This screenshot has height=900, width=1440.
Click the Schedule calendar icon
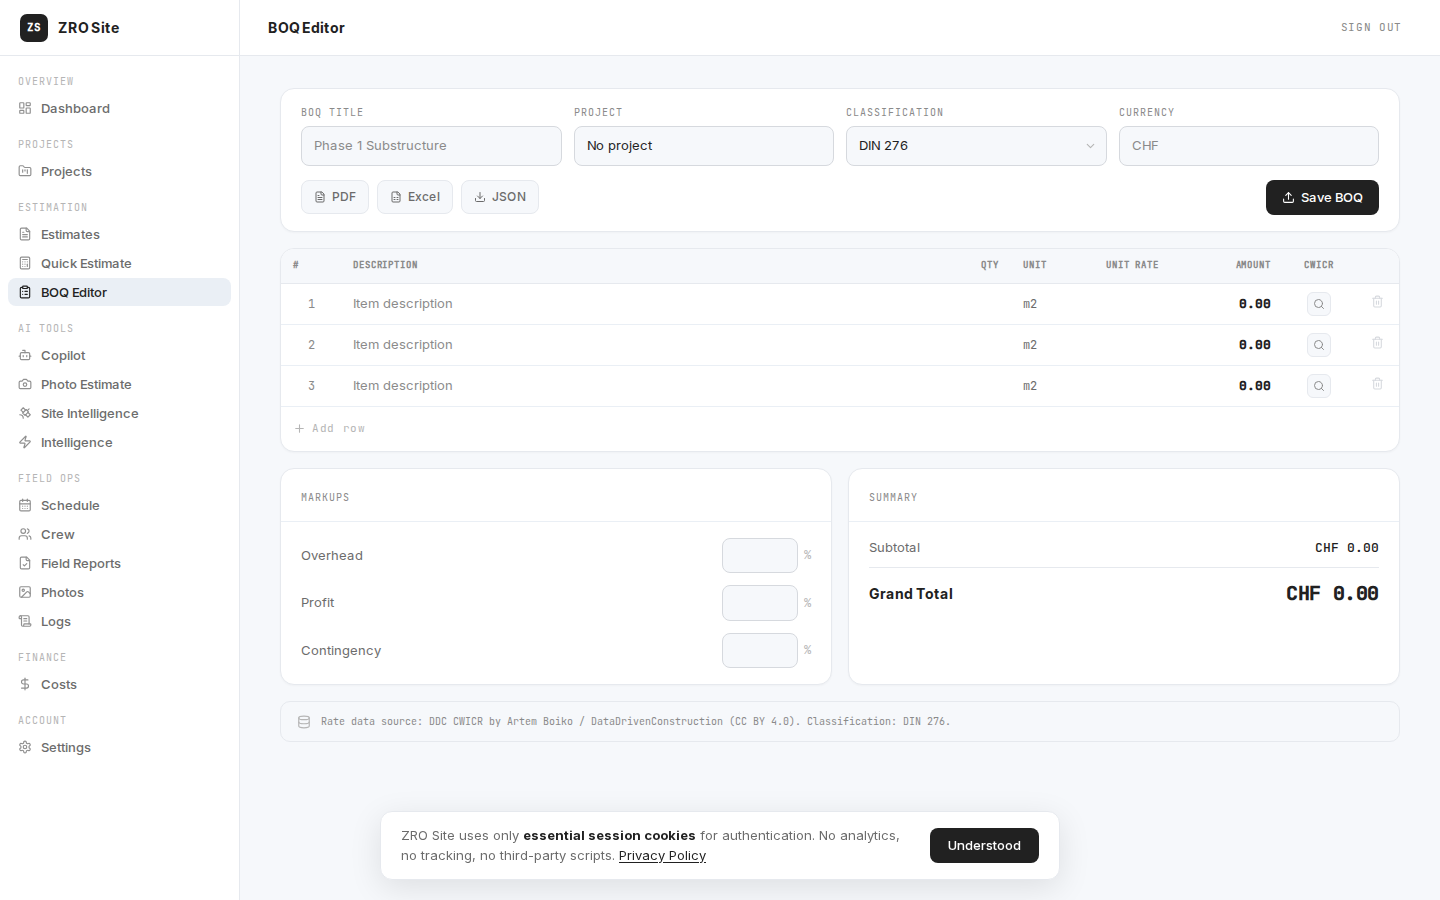[x=25, y=505]
